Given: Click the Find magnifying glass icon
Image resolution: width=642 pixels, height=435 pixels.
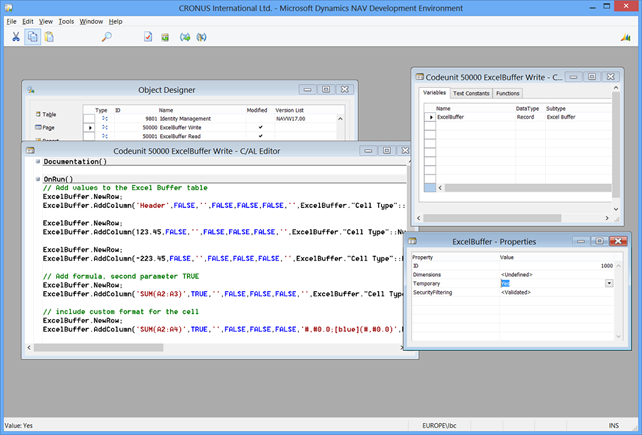Looking at the screenshot, I should tap(106, 37).
